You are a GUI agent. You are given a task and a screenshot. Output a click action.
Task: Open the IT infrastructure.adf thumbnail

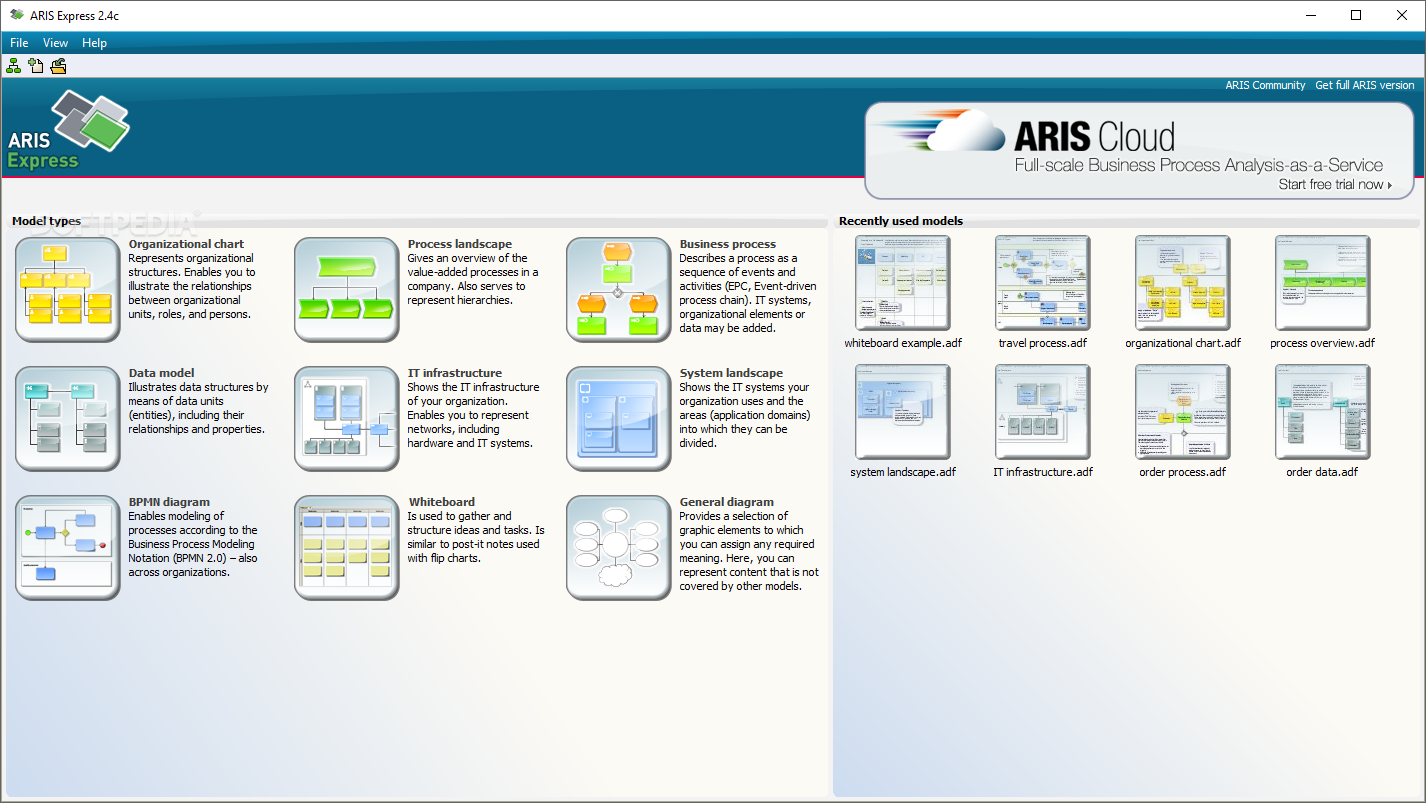[x=1043, y=412]
